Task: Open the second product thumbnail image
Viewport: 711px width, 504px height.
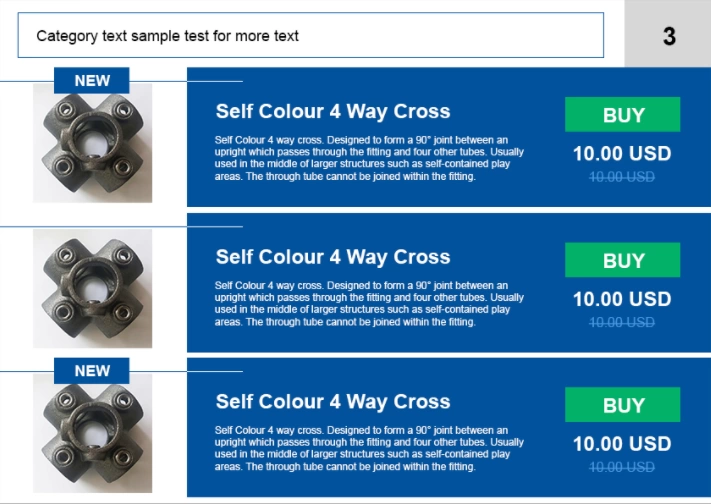Action: click(93, 288)
